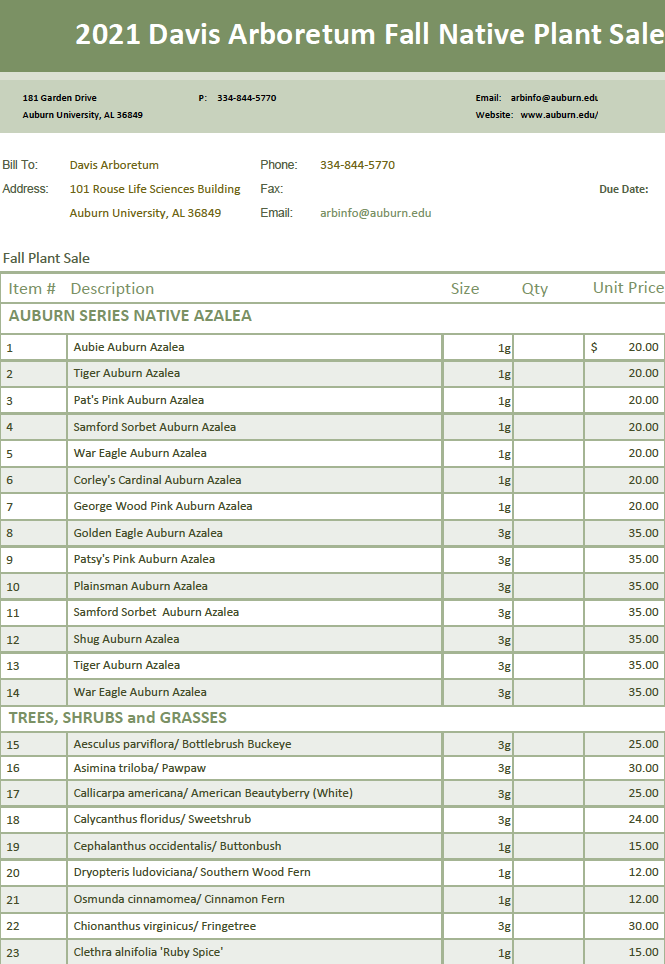Click the AUBURN SERIES NATIVE AZALEA section heading

pyautogui.click(x=130, y=316)
